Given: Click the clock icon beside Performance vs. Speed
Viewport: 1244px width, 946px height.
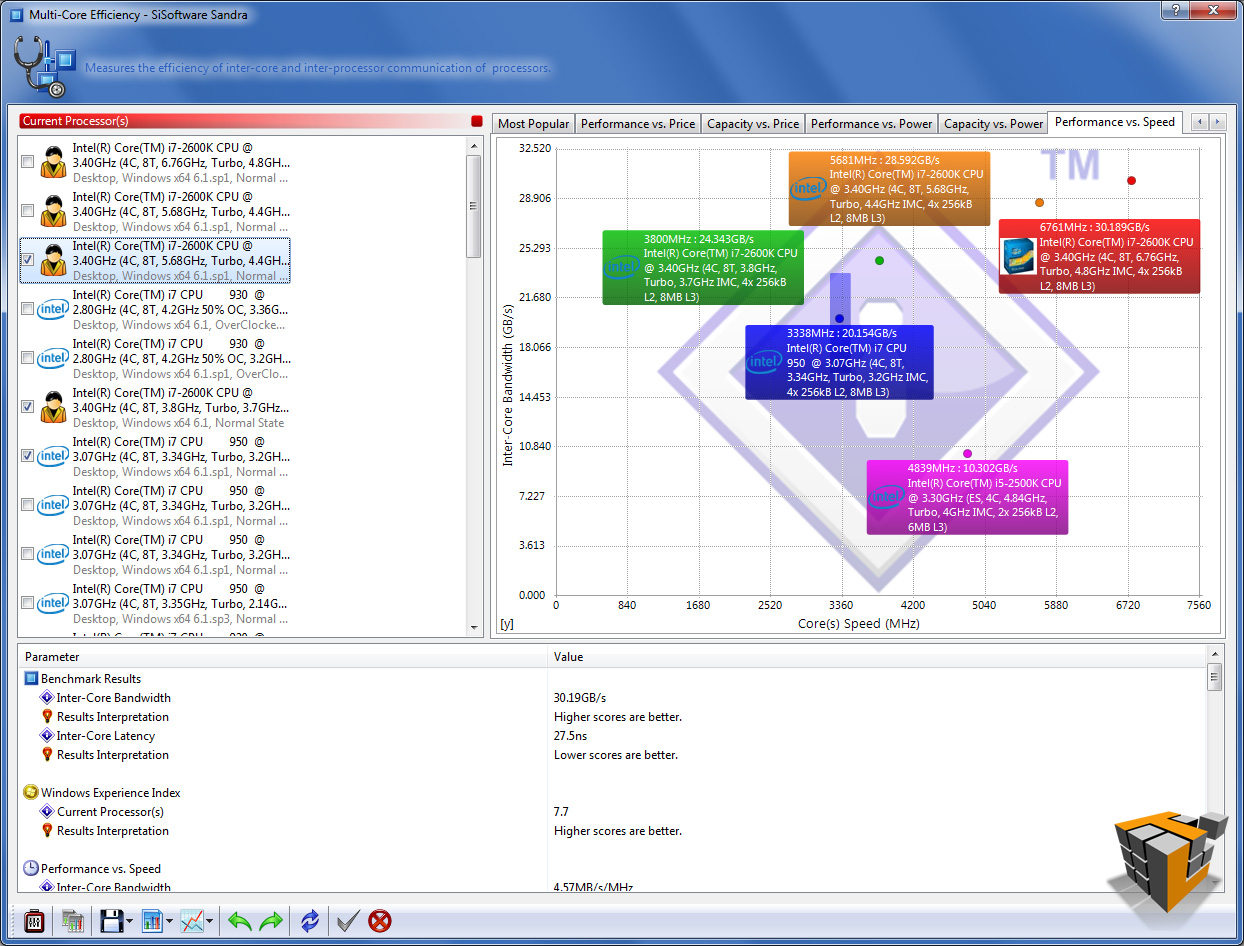Looking at the screenshot, I should point(31,869).
